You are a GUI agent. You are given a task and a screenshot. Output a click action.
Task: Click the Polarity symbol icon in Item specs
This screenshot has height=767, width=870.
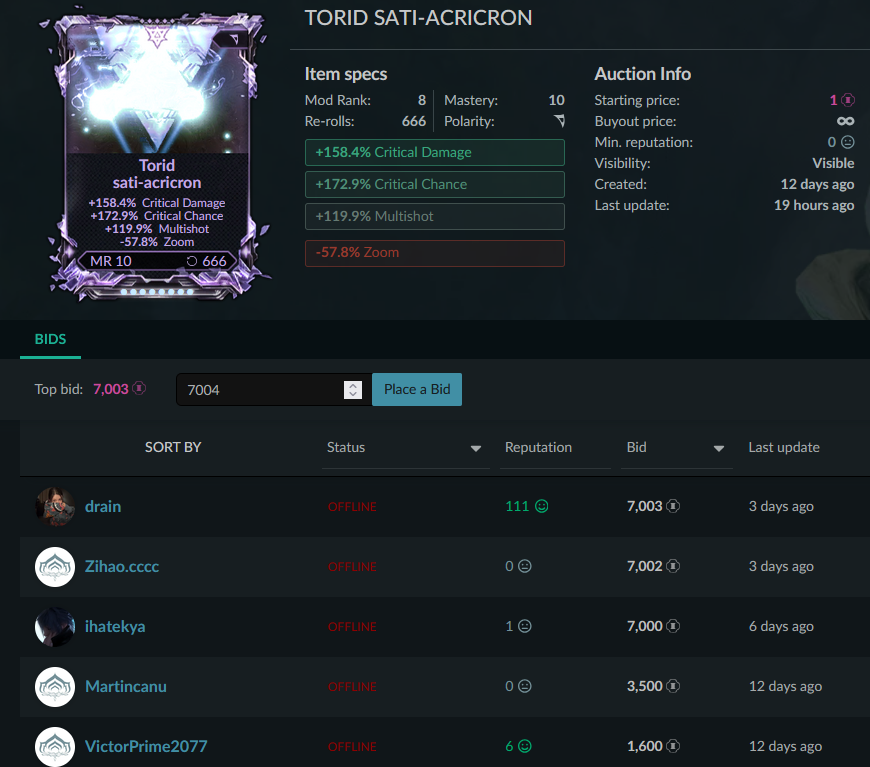pos(559,120)
